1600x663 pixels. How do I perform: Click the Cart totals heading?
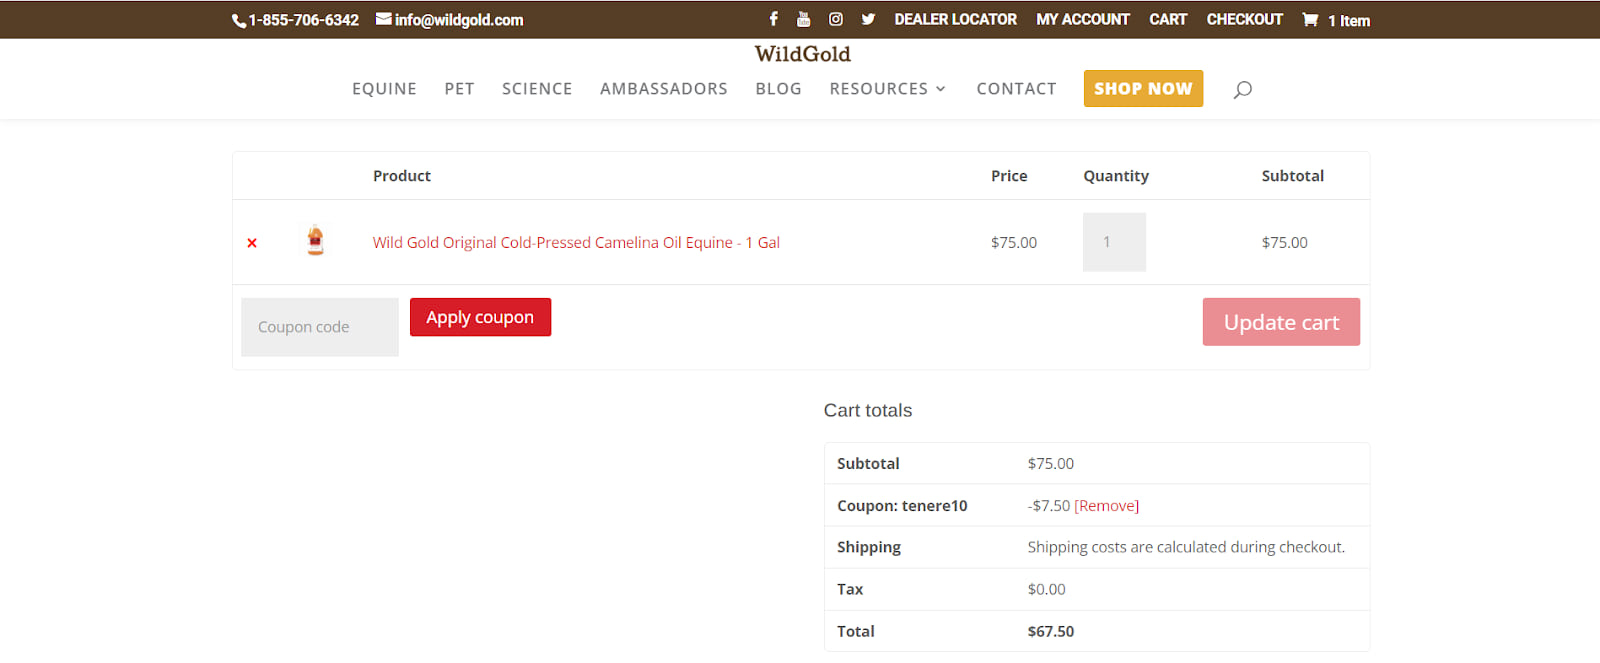(868, 410)
